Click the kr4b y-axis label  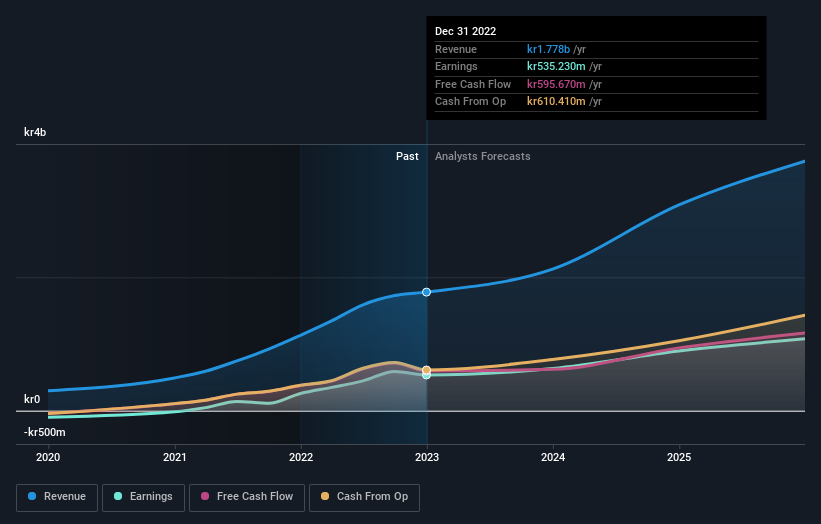tap(35, 132)
